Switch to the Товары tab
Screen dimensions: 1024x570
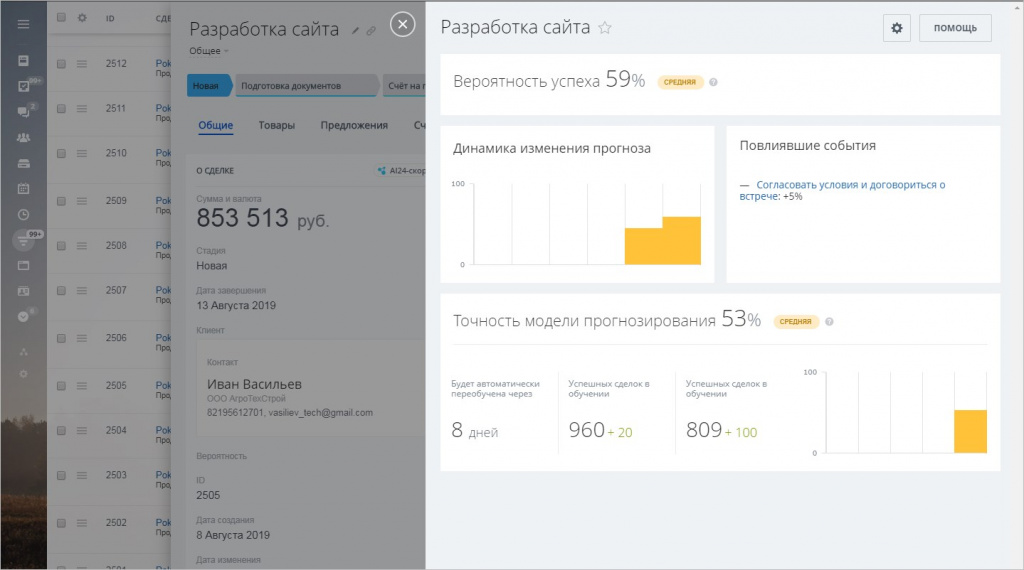[x=277, y=125]
